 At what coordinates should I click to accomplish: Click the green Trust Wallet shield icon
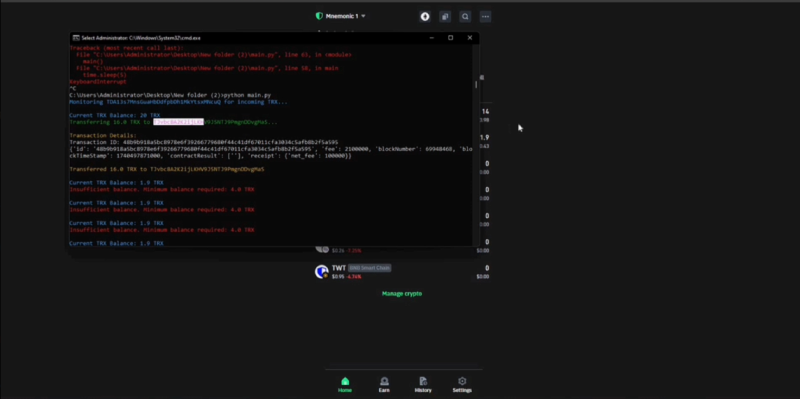click(x=319, y=16)
